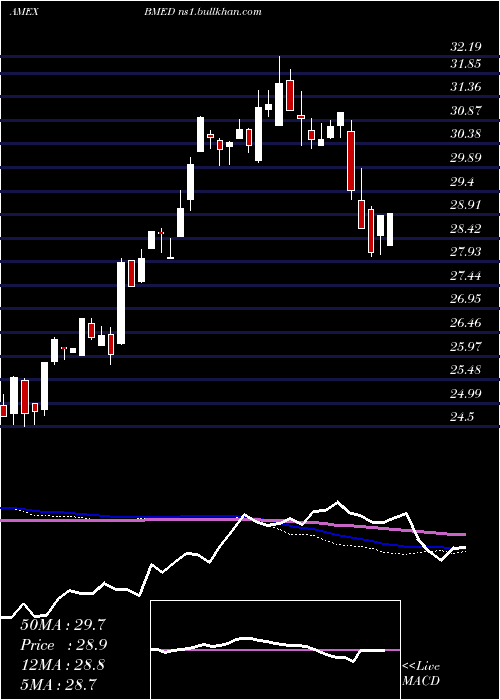Click the 25.48 price axis label
The image size is (500, 700).
click(465, 370)
